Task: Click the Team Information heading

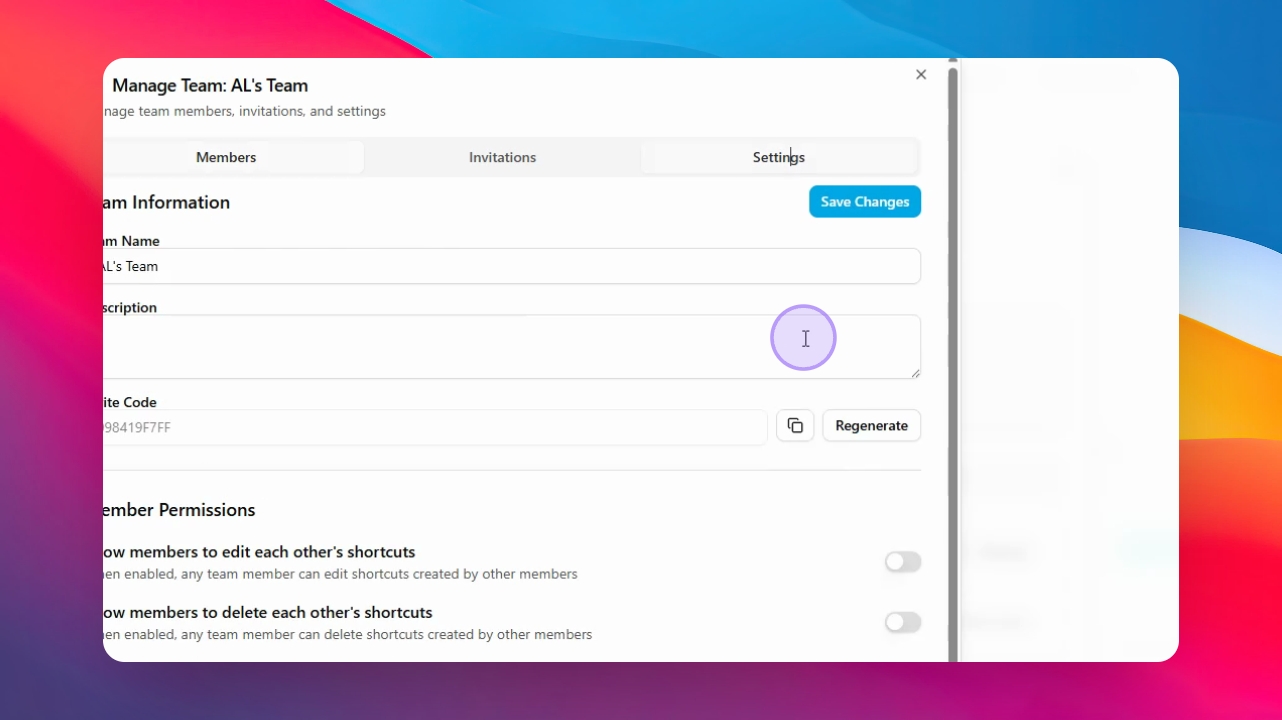Action: (x=166, y=202)
